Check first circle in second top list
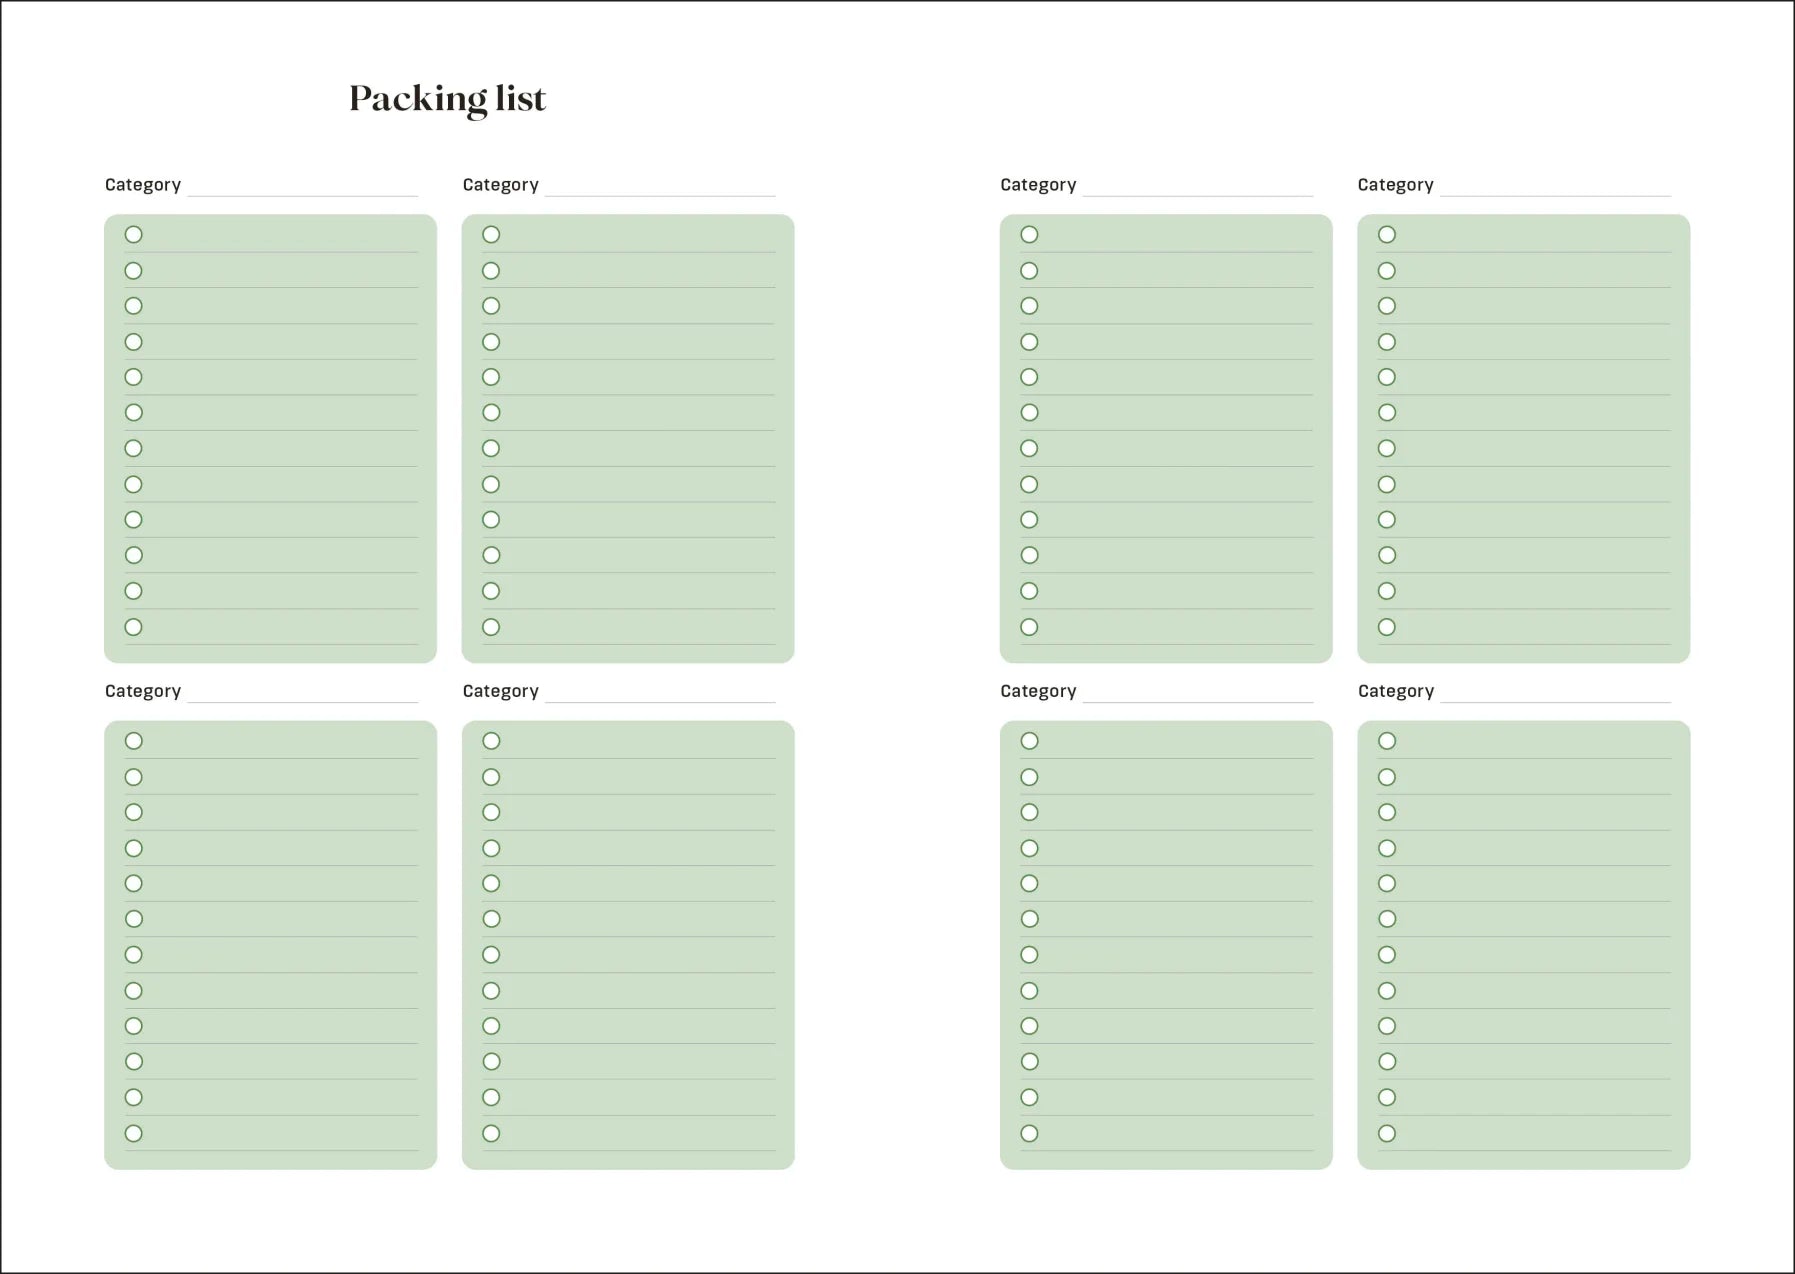The width and height of the screenshot is (1795, 1274). (491, 235)
